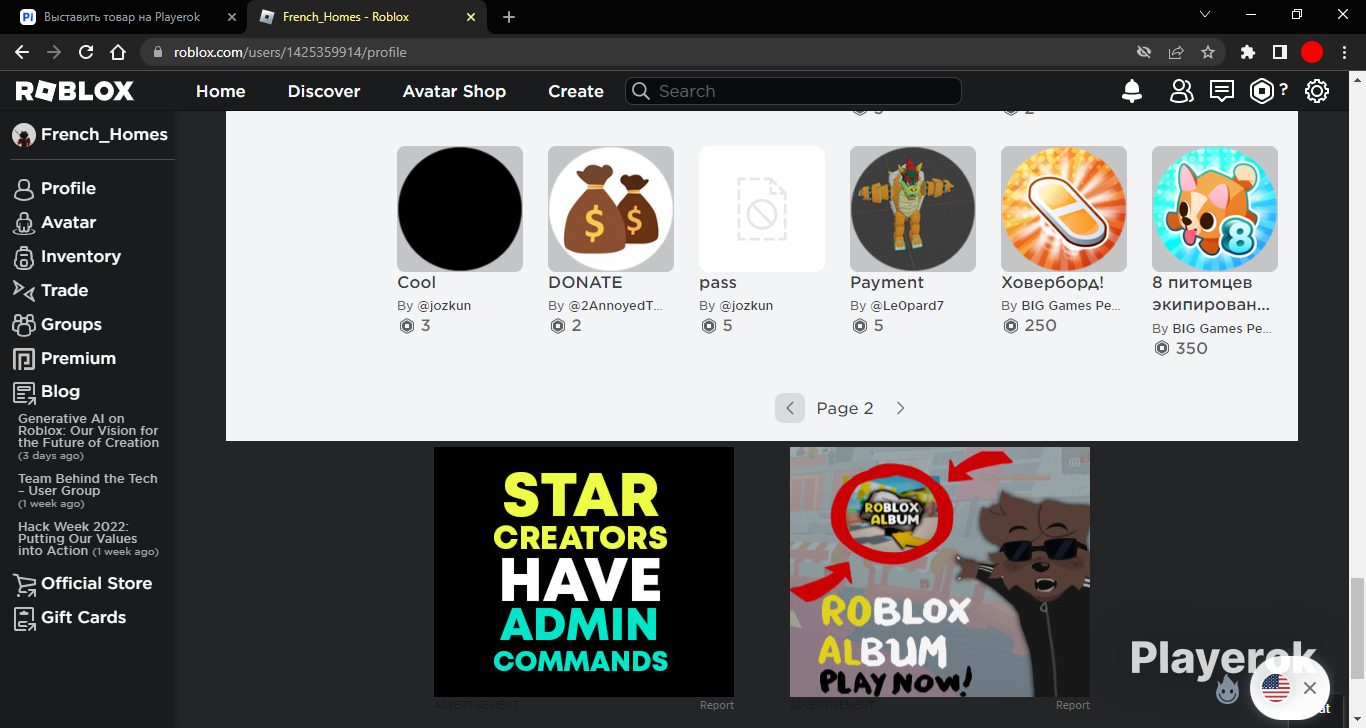Click the Roblox Album Play Now ad
The height and width of the screenshot is (728, 1366).
(940, 572)
